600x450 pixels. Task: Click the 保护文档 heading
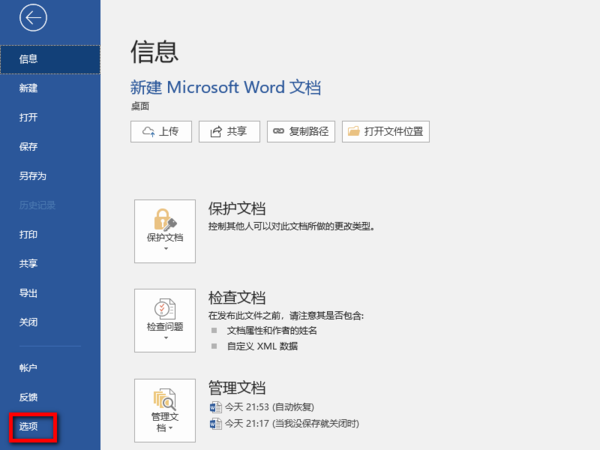(237, 209)
